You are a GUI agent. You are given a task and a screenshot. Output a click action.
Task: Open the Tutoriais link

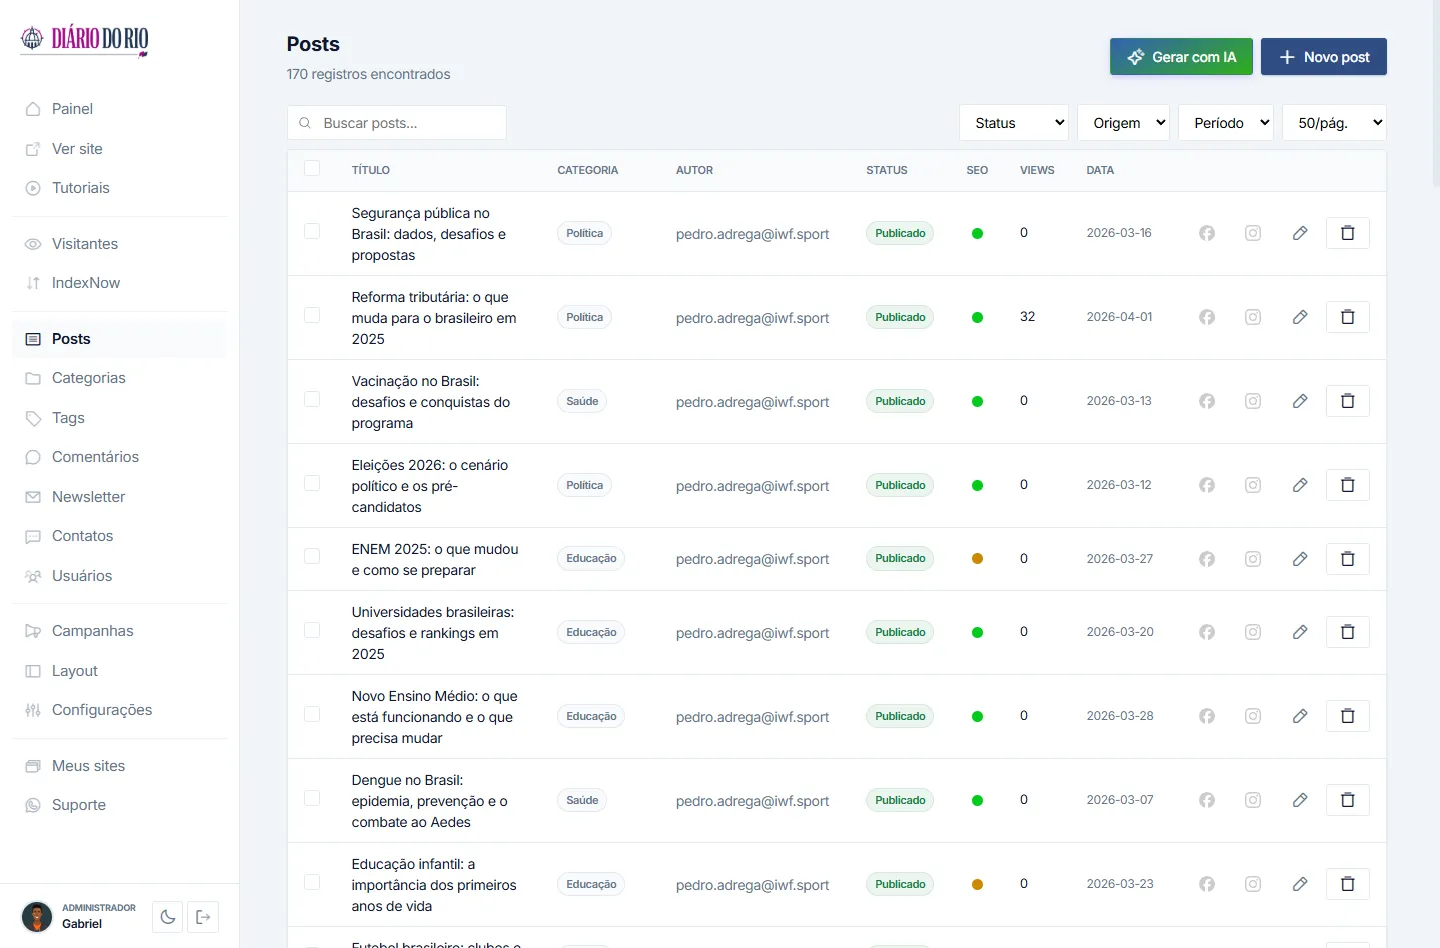coord(120,188)
